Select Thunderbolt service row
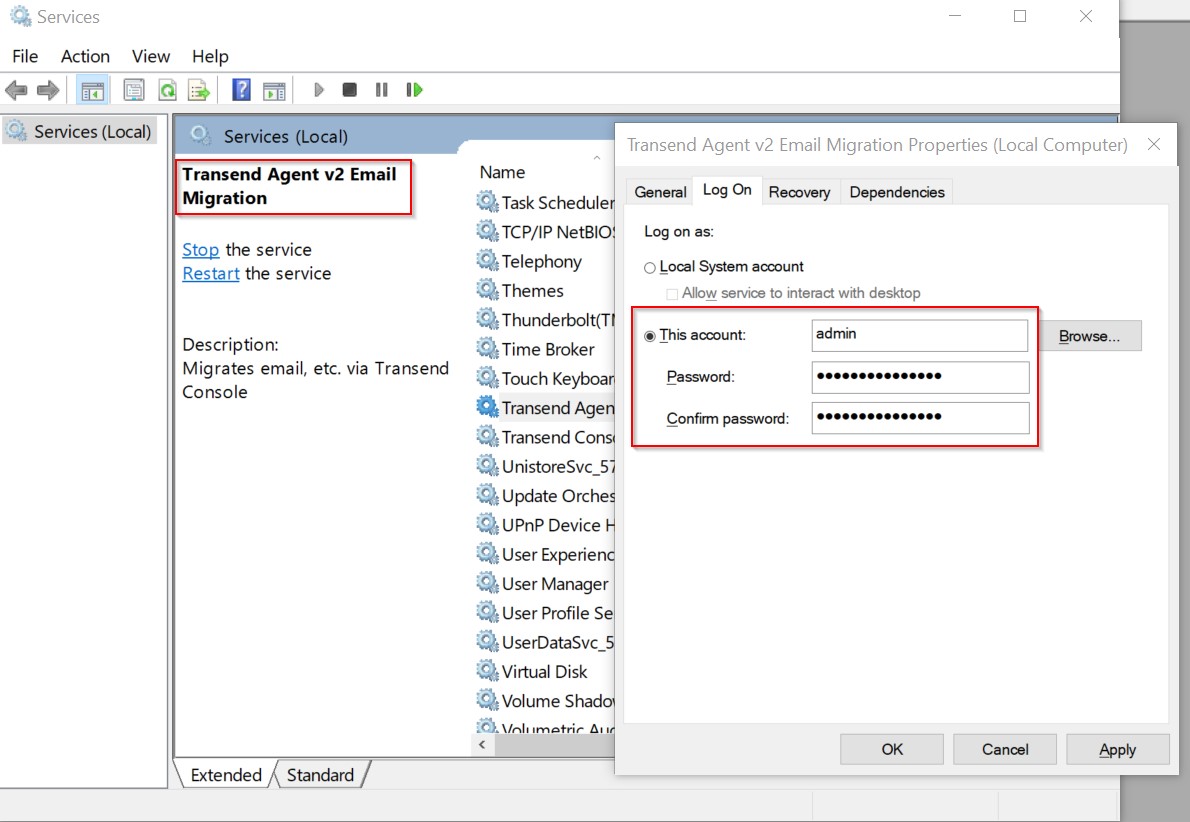The height and width of the screenshot is (822, 1190). [x=545, y=320]
